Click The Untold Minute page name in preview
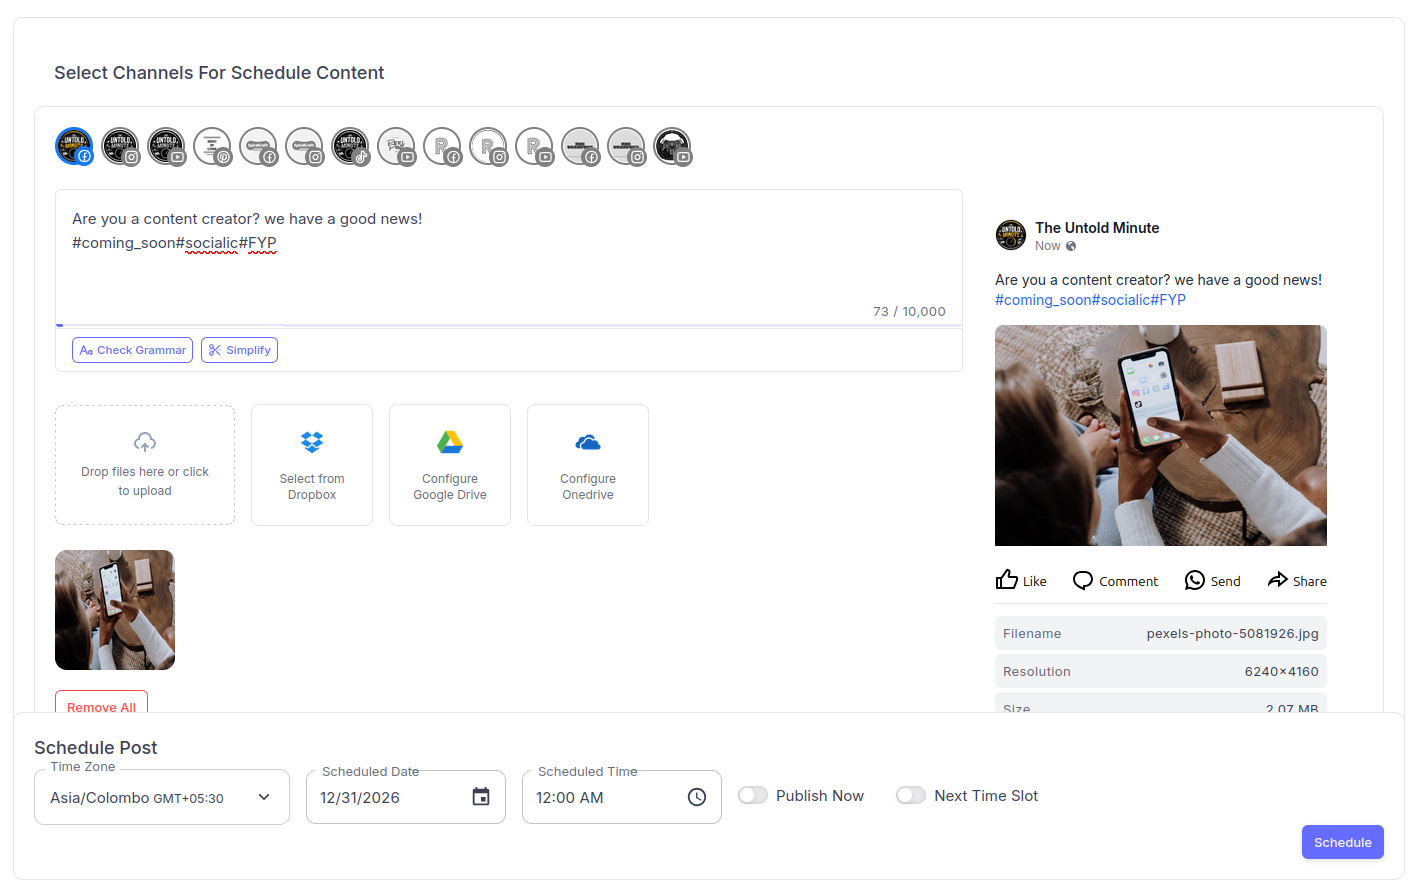1423x890 pixels. [1097, 228]
